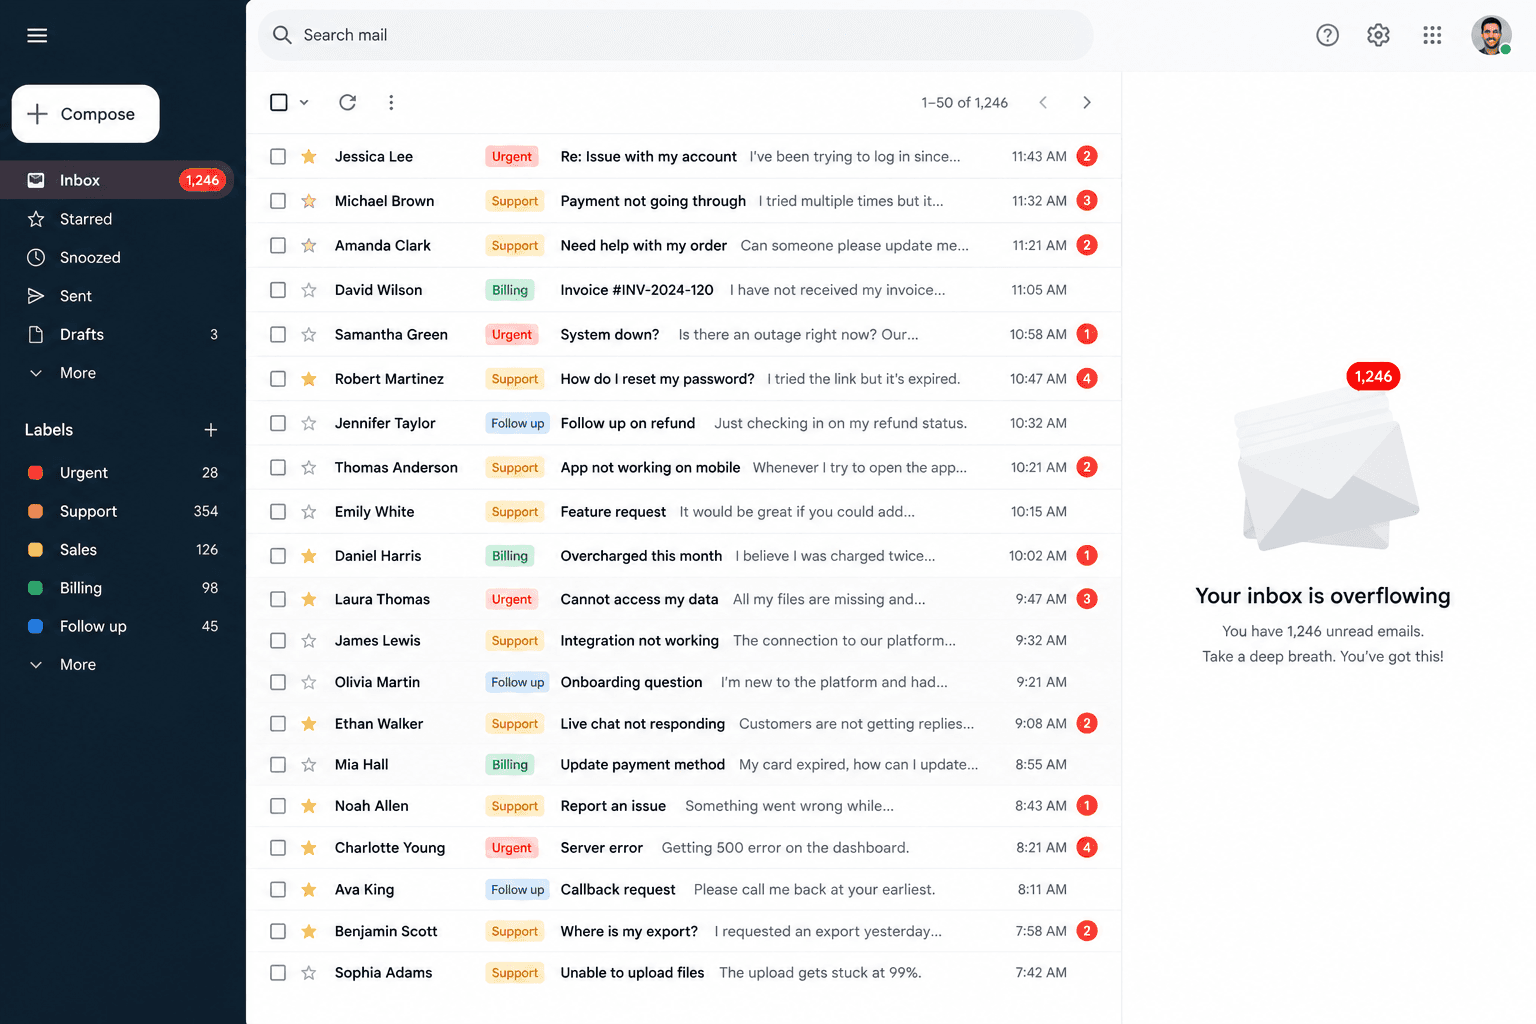Star the Jennifer Taylor email
The height and width of the screenshot is (1024, 1536).
coord(309,423)
